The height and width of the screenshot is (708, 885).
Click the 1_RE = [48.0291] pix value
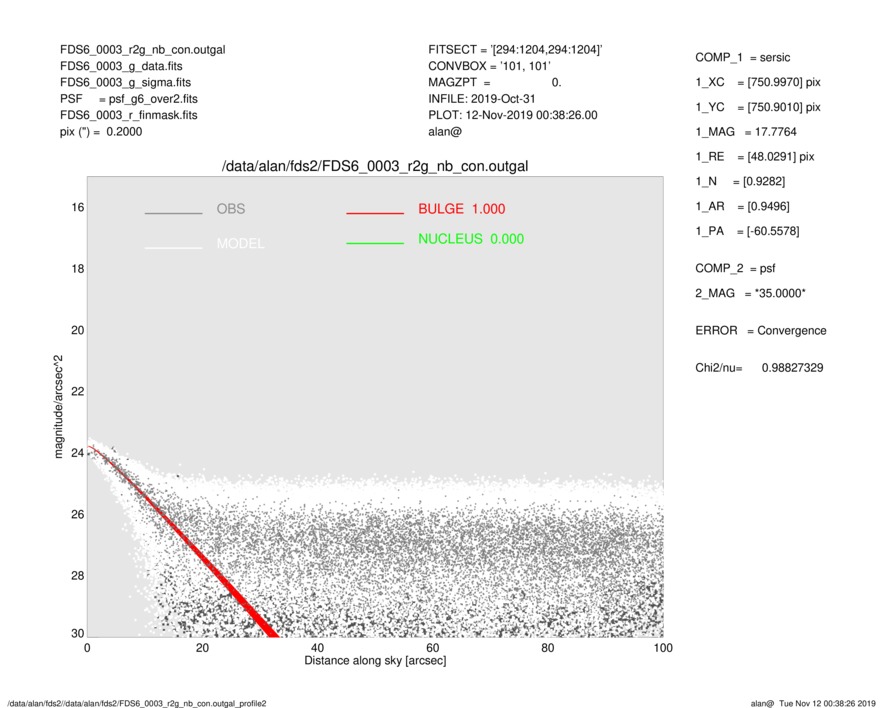(755, 157)
